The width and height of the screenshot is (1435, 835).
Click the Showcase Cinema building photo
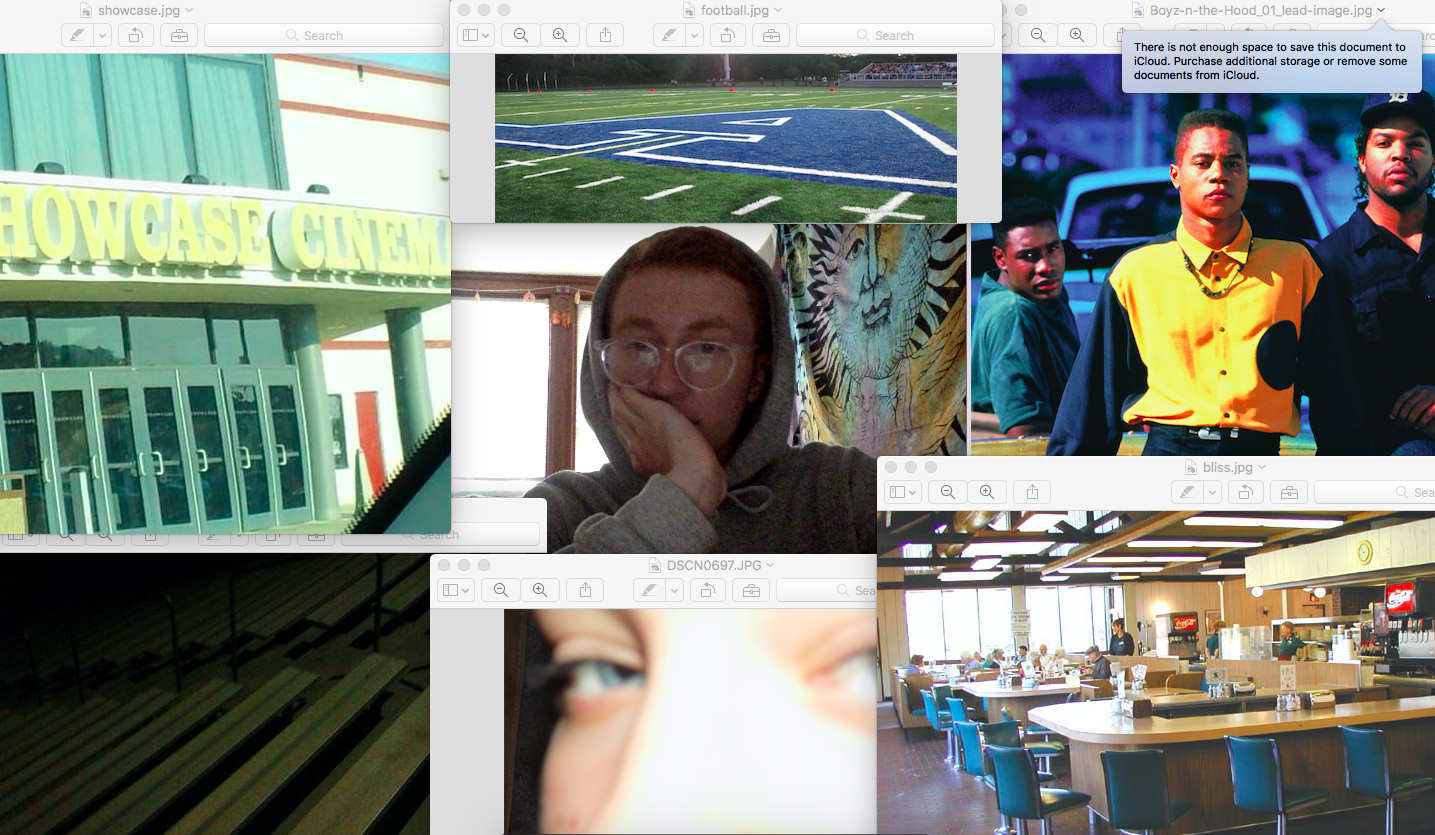tap(225, 293)
